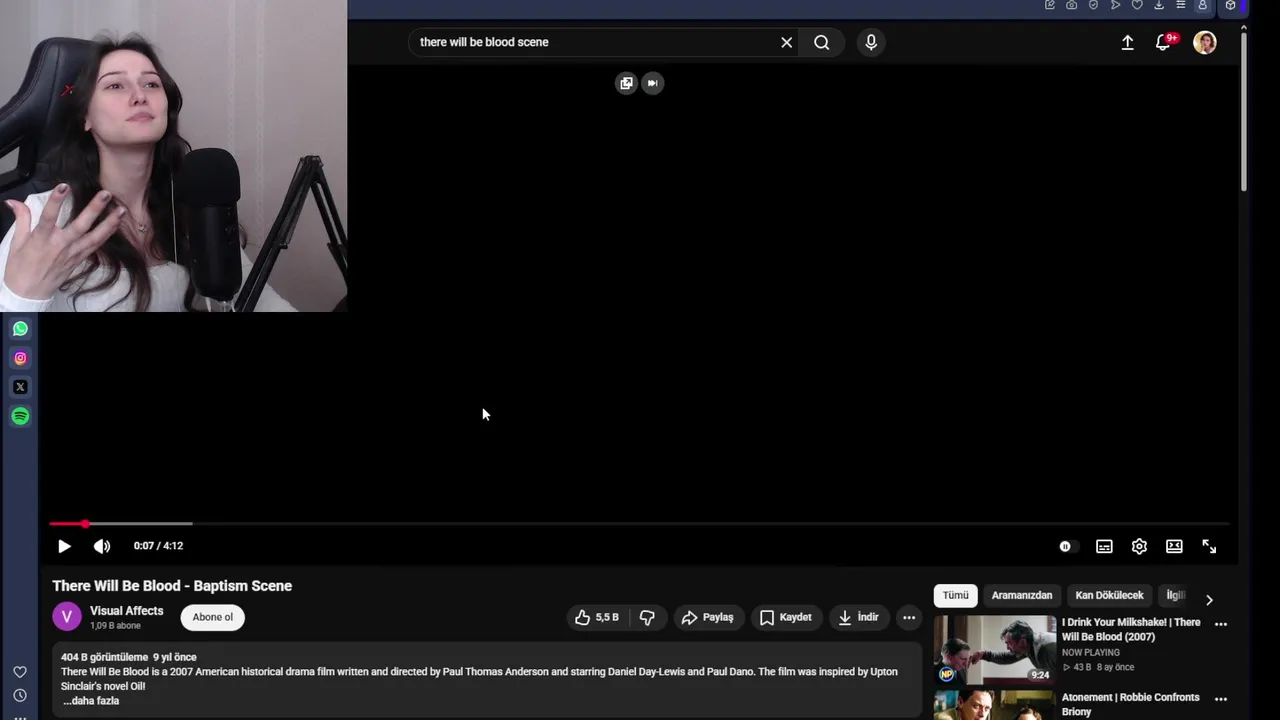The height and width of the screenshot is (720, 1280).
Task: Open browser toolbar downloads icon
Action: [x=1159, y=5]
